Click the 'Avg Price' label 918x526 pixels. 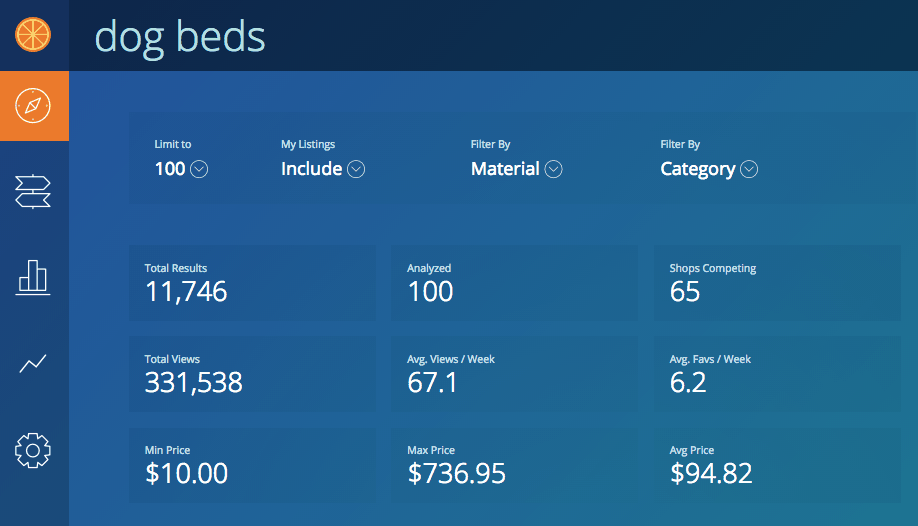[x=692, y=450]
